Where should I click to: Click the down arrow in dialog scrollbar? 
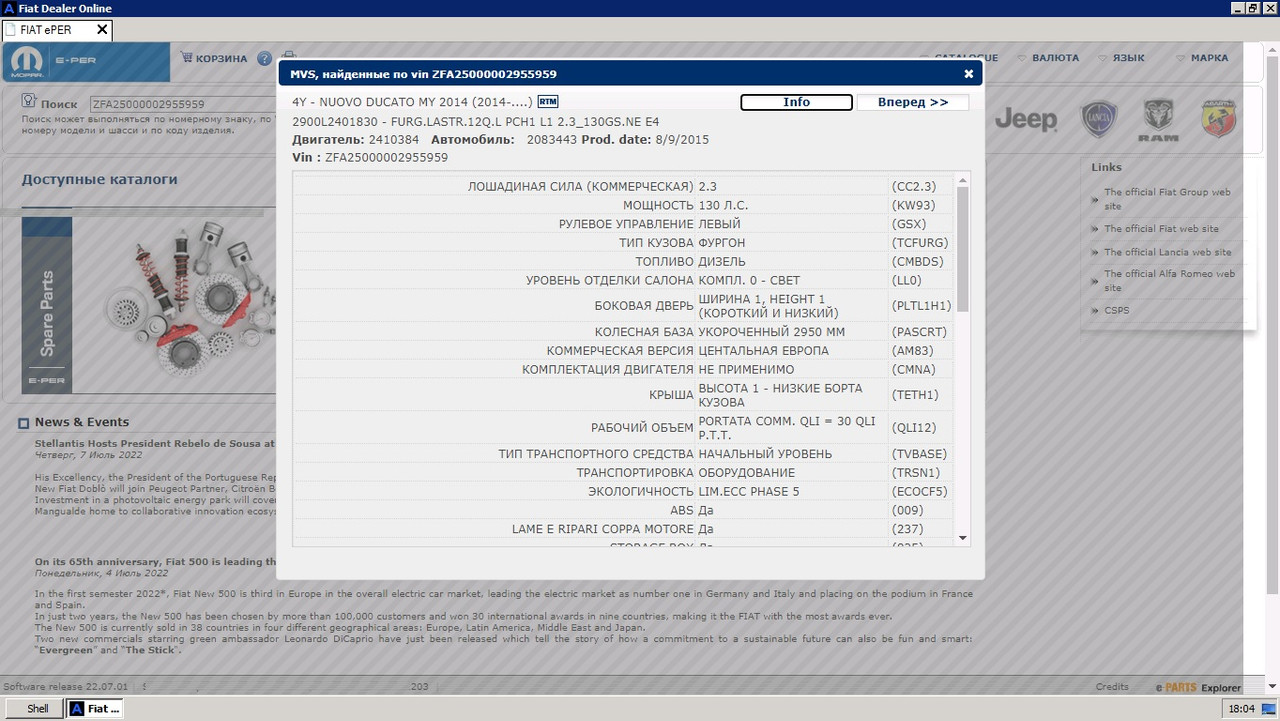963,538
